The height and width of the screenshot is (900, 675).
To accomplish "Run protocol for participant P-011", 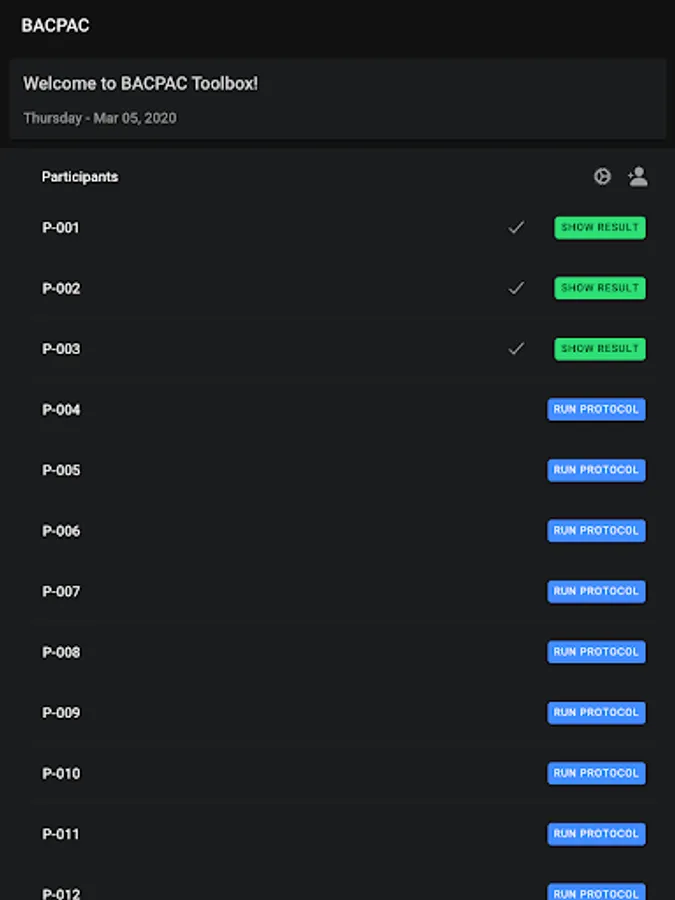I will 596,834.
